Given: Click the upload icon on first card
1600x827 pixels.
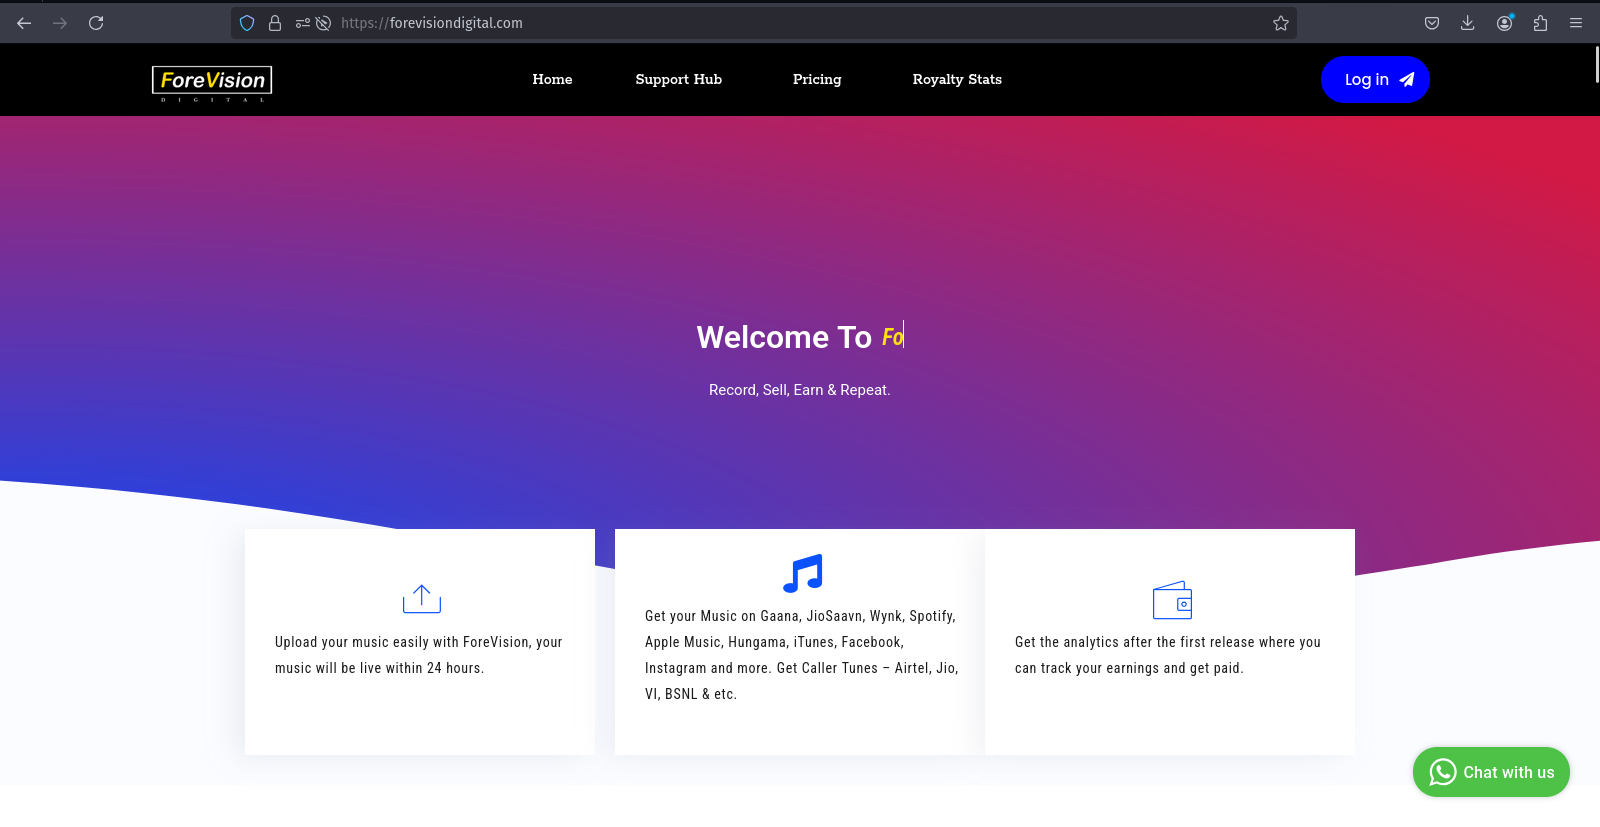Looking at the screenshot, I should point(422,599).
